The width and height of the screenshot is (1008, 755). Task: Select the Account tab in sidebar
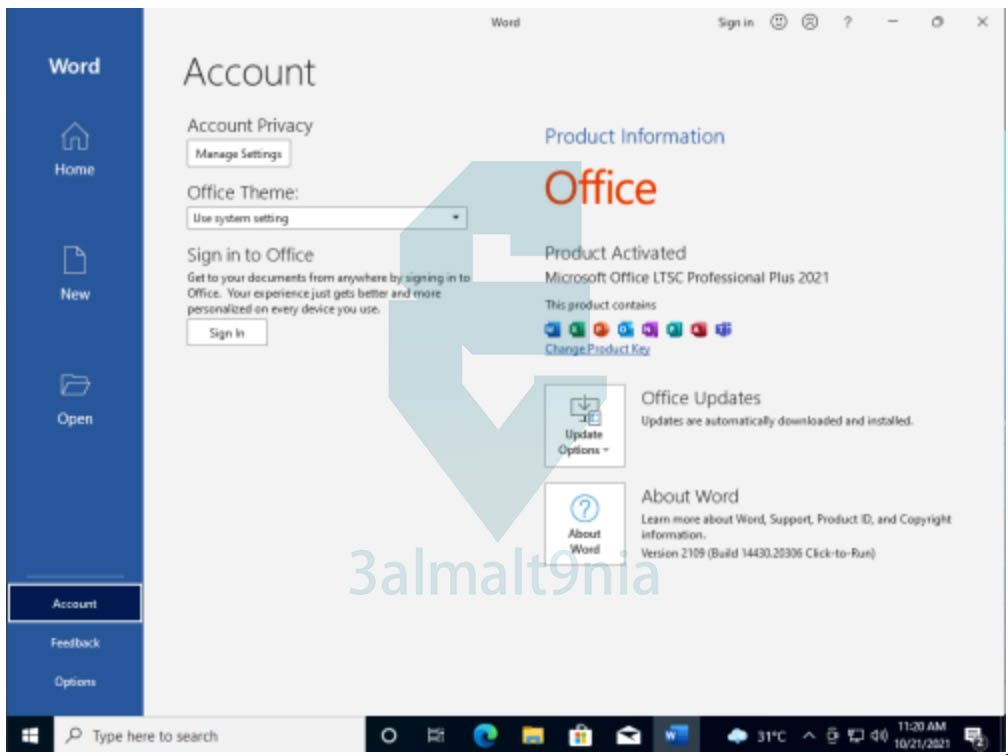75,603
